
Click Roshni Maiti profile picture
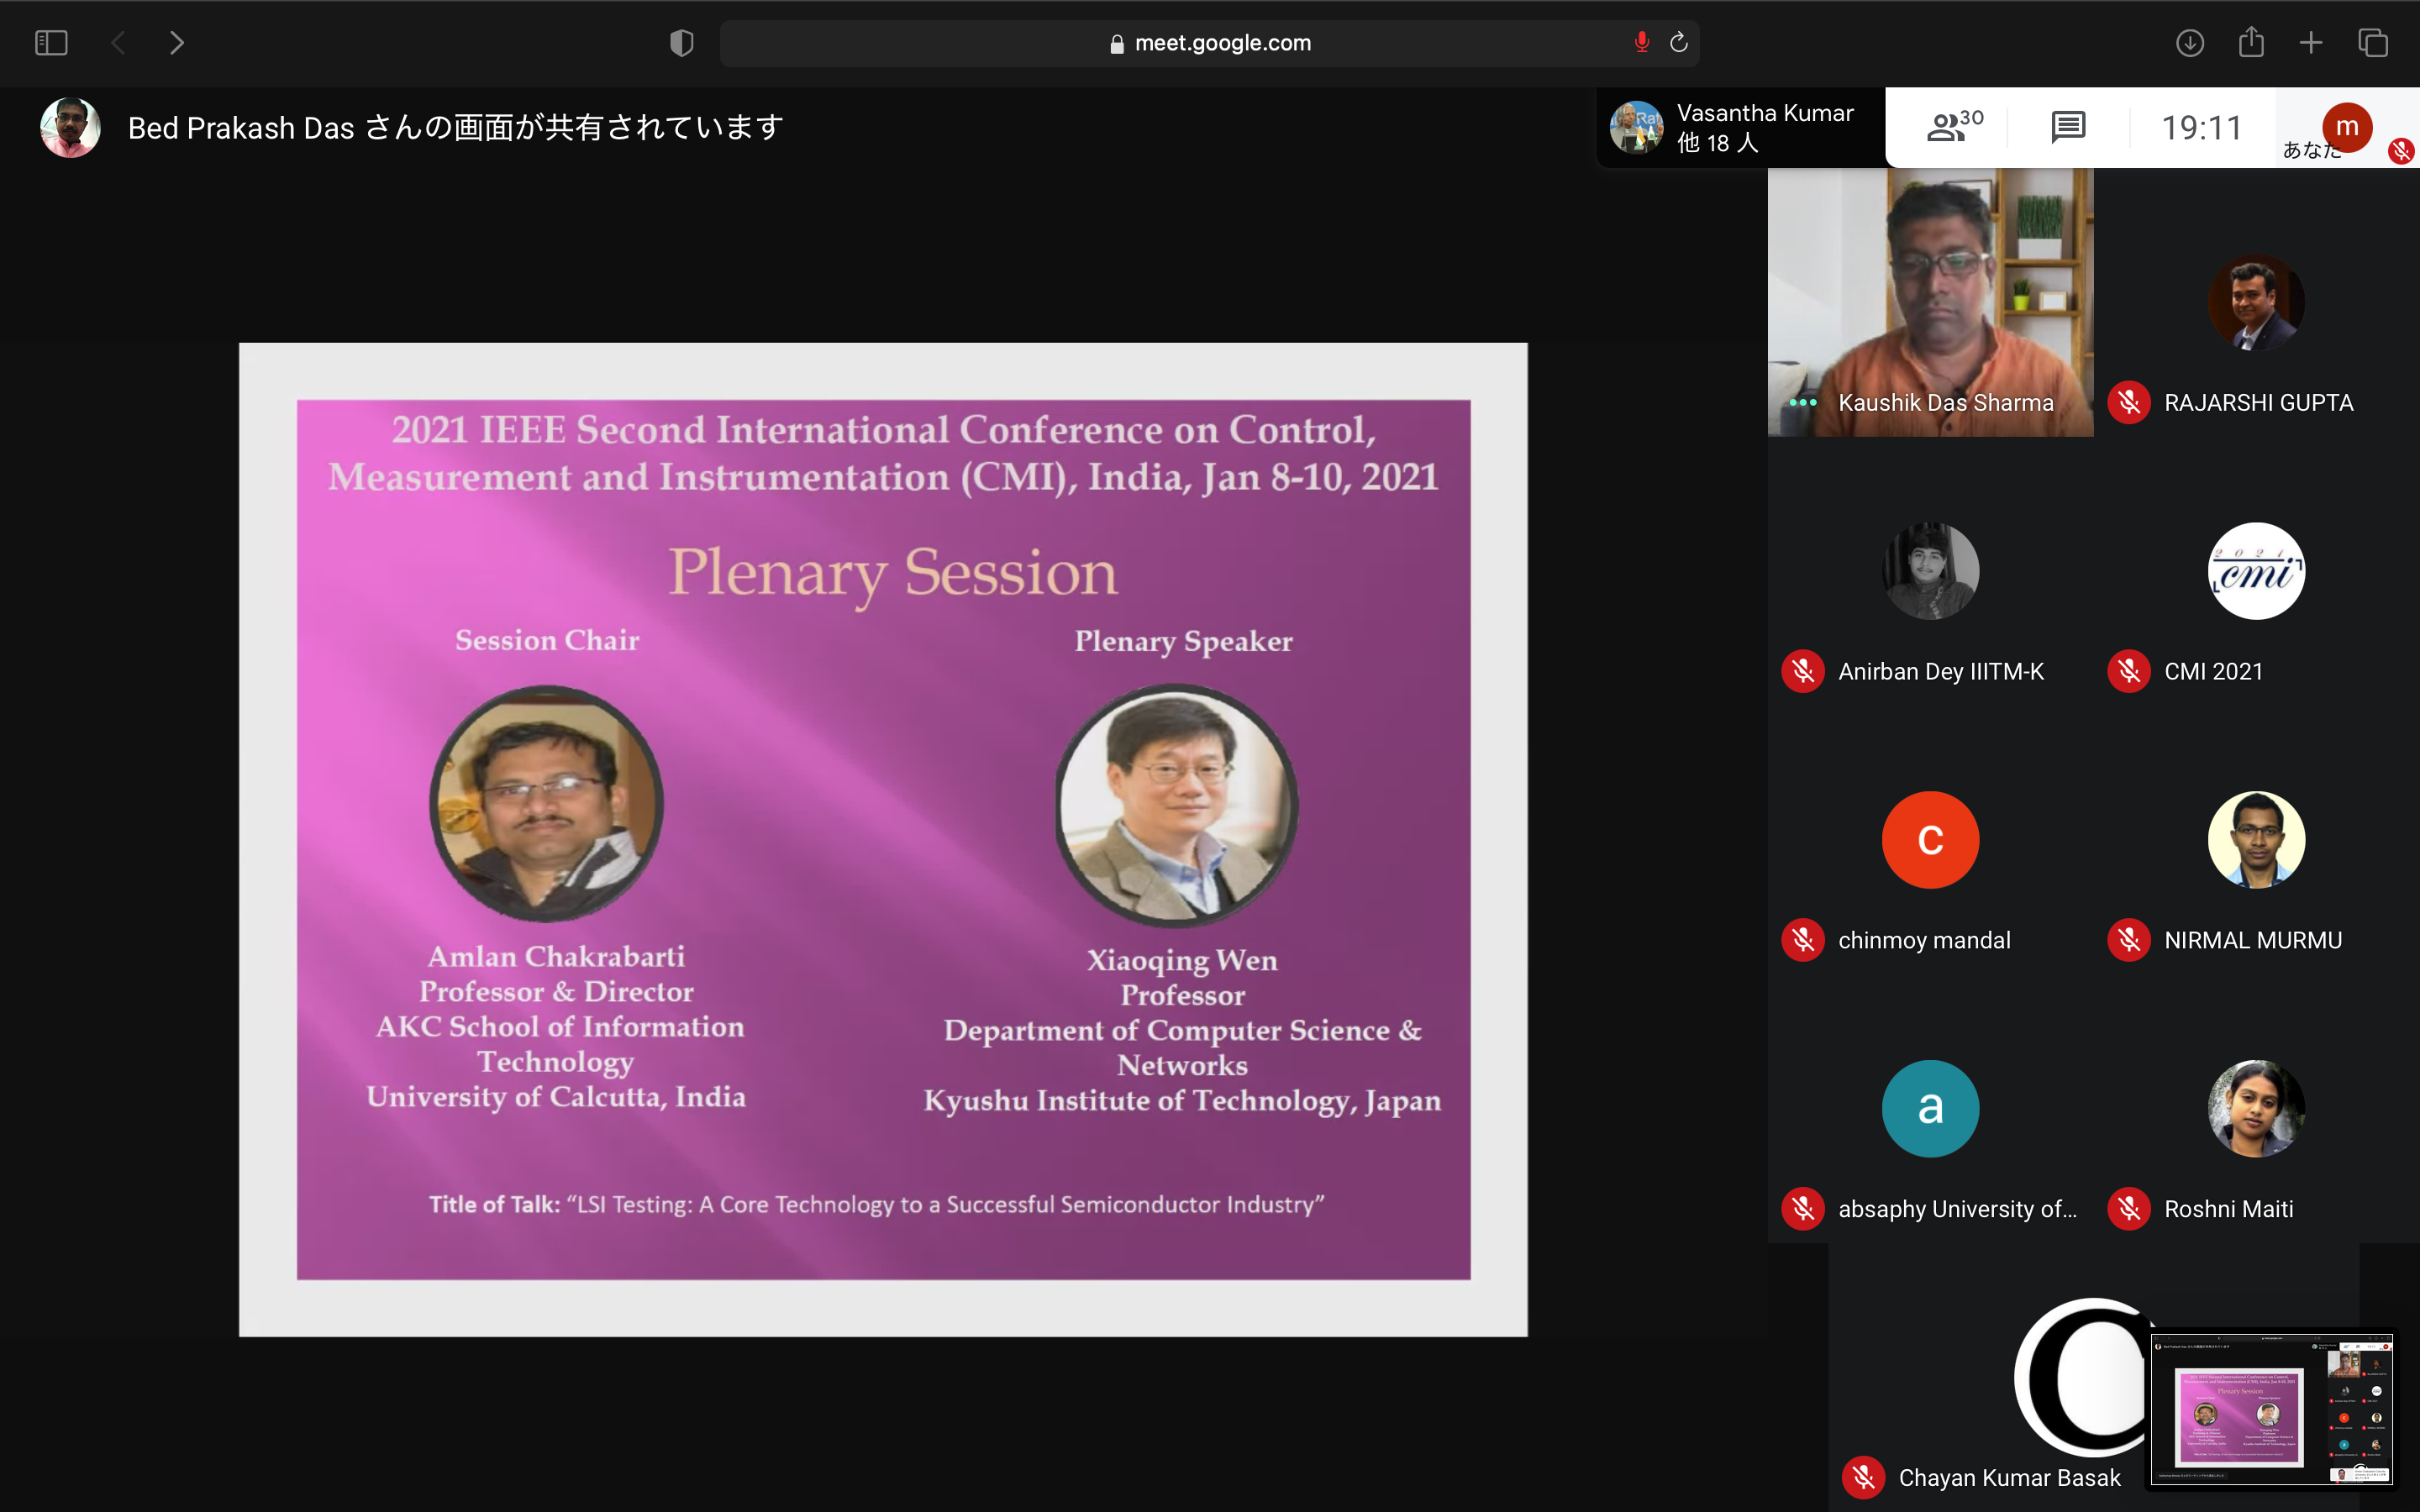coord(2256,1108)
